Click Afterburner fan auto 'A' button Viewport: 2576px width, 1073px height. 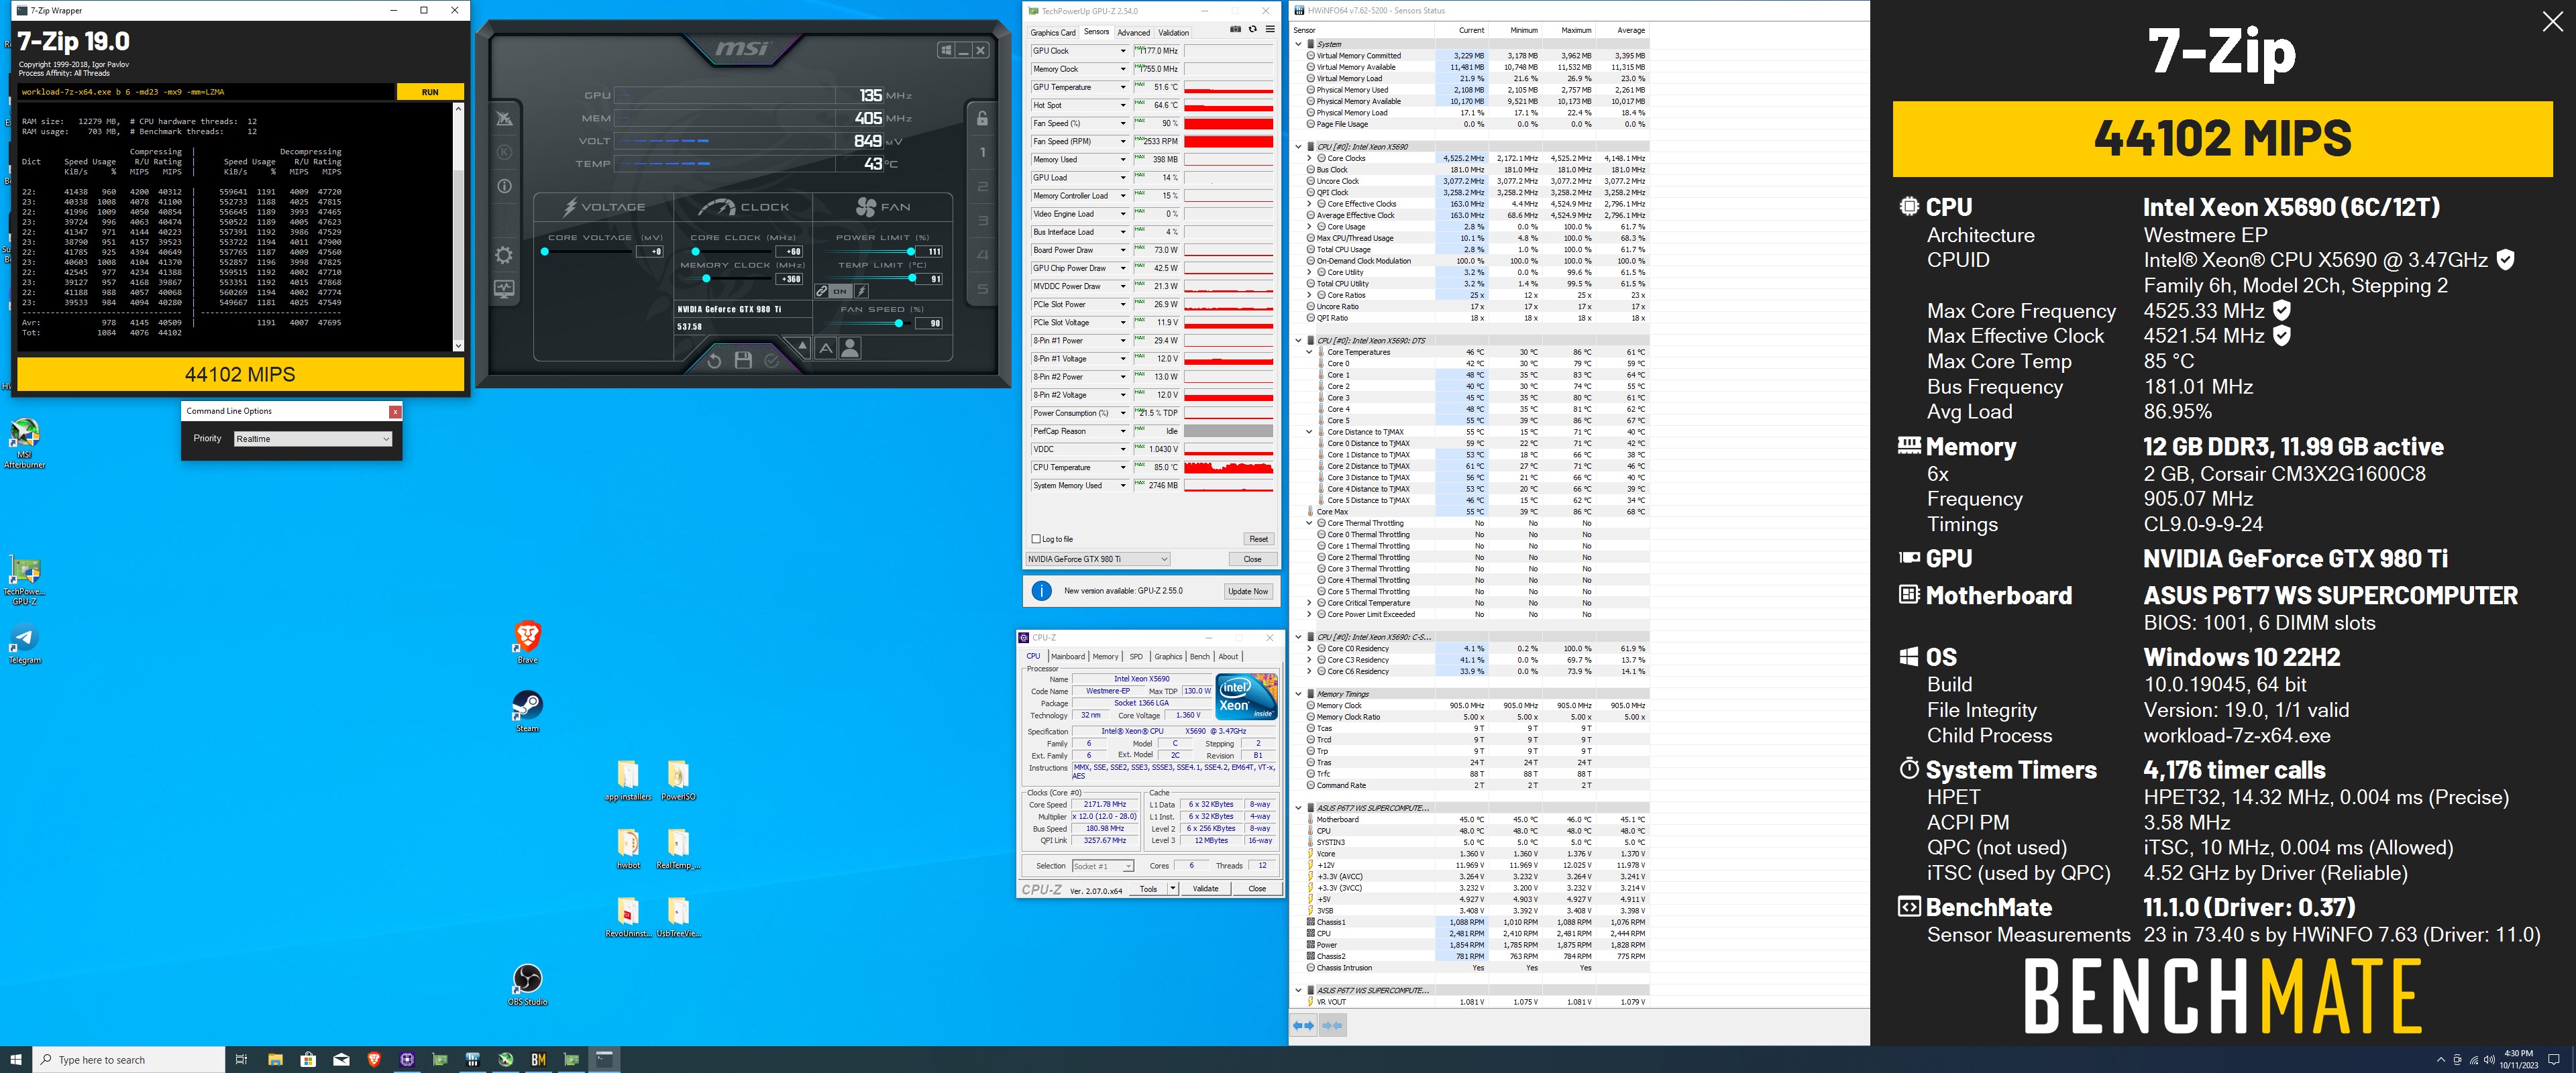[x=825, y=348]
